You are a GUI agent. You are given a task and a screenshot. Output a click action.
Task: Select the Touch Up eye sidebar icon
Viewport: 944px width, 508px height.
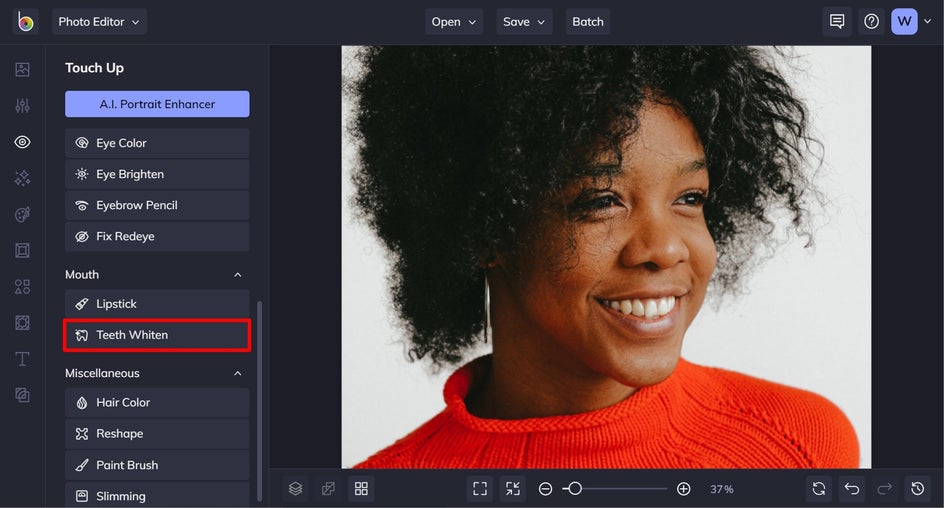coord(22,142)
